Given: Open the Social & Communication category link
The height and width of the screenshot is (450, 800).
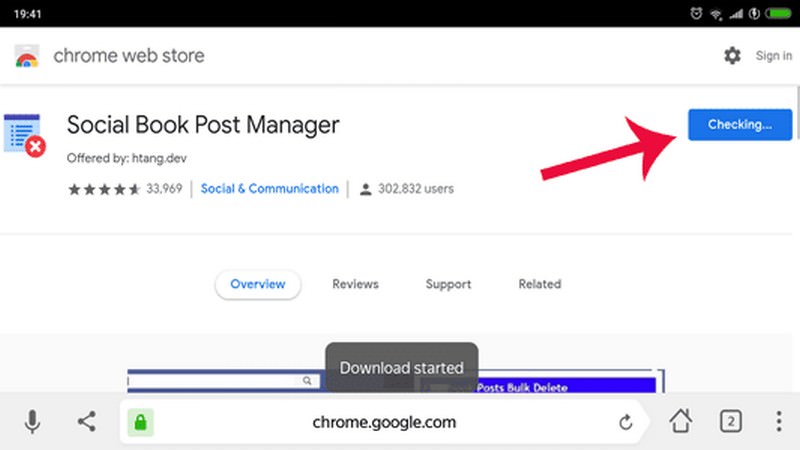Looking at the screenshot, I should click(270, 189).
